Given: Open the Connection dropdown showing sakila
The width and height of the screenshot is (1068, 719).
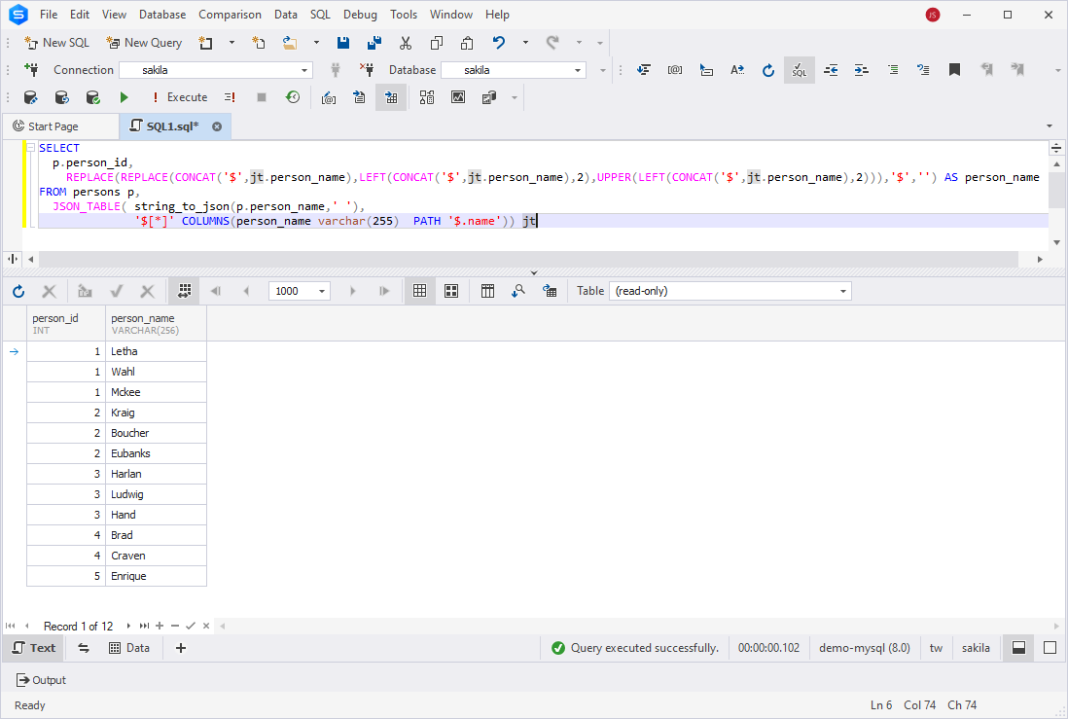Looking at the screenshot, I should click(305, 70).
